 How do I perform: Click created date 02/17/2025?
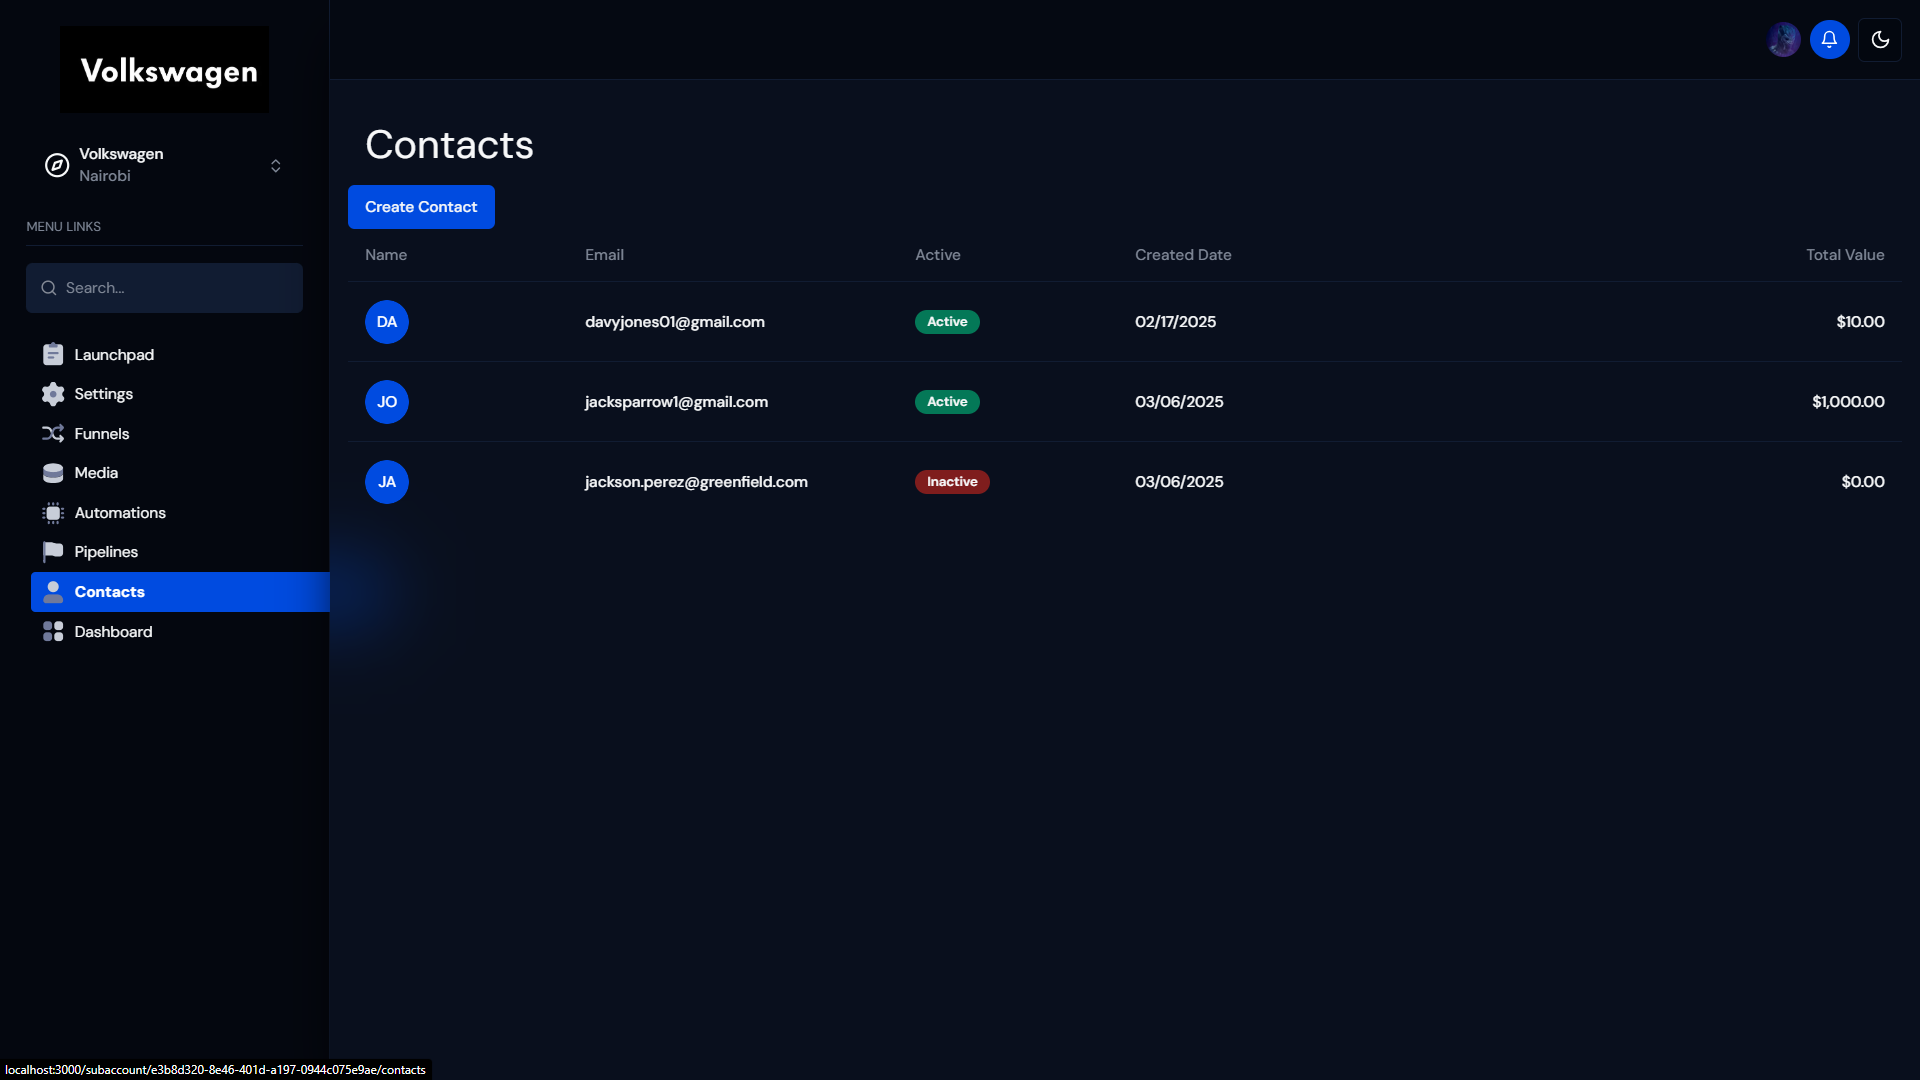click(1176, 322)
